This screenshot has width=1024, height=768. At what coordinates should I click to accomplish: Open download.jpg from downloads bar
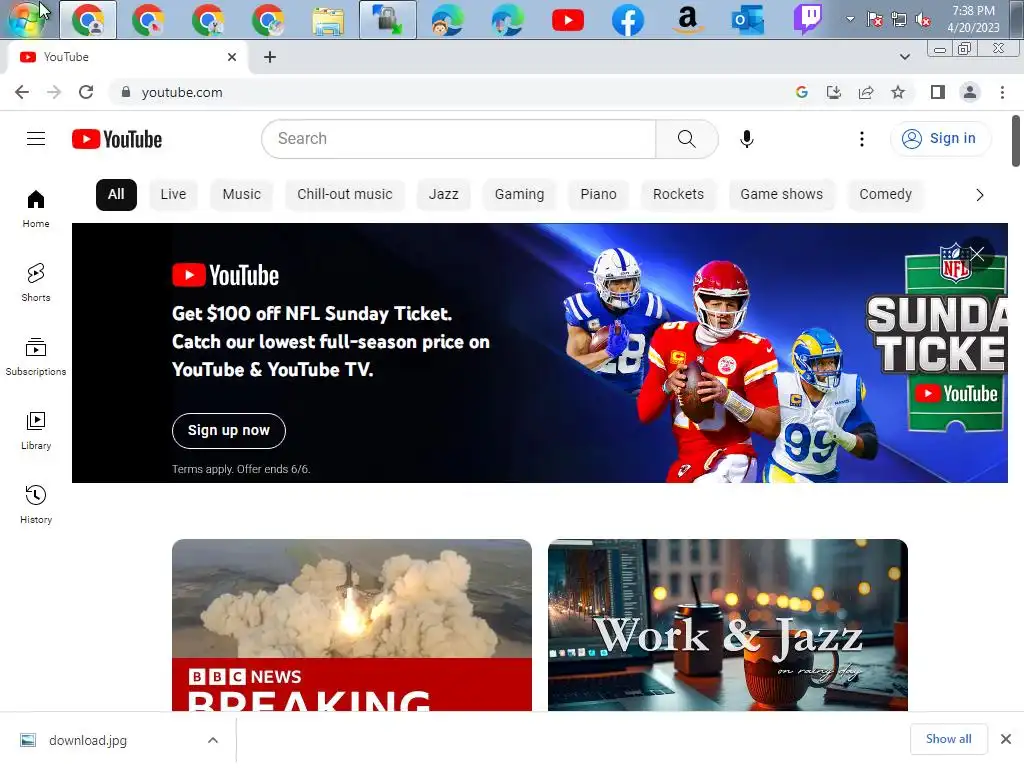88,740
